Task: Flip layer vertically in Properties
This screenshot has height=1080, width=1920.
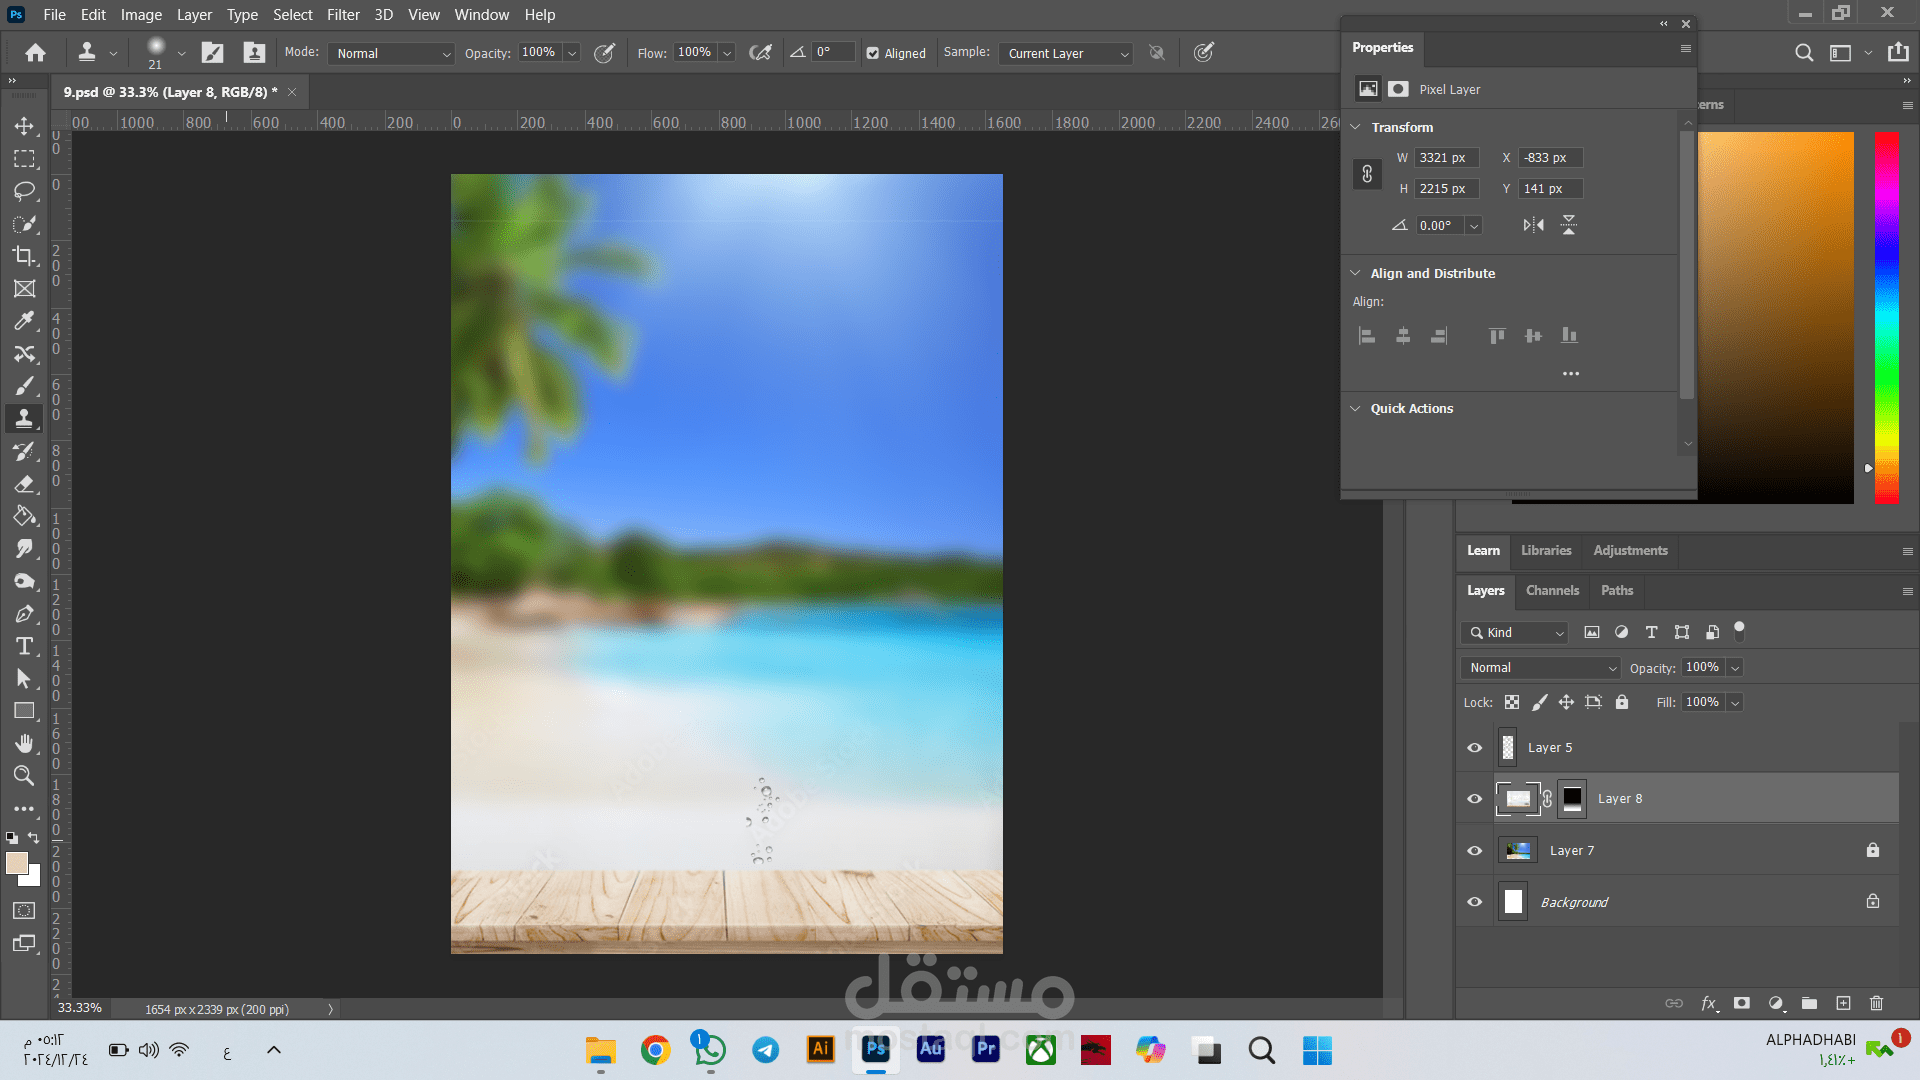Action: [x=1569, y=225]
